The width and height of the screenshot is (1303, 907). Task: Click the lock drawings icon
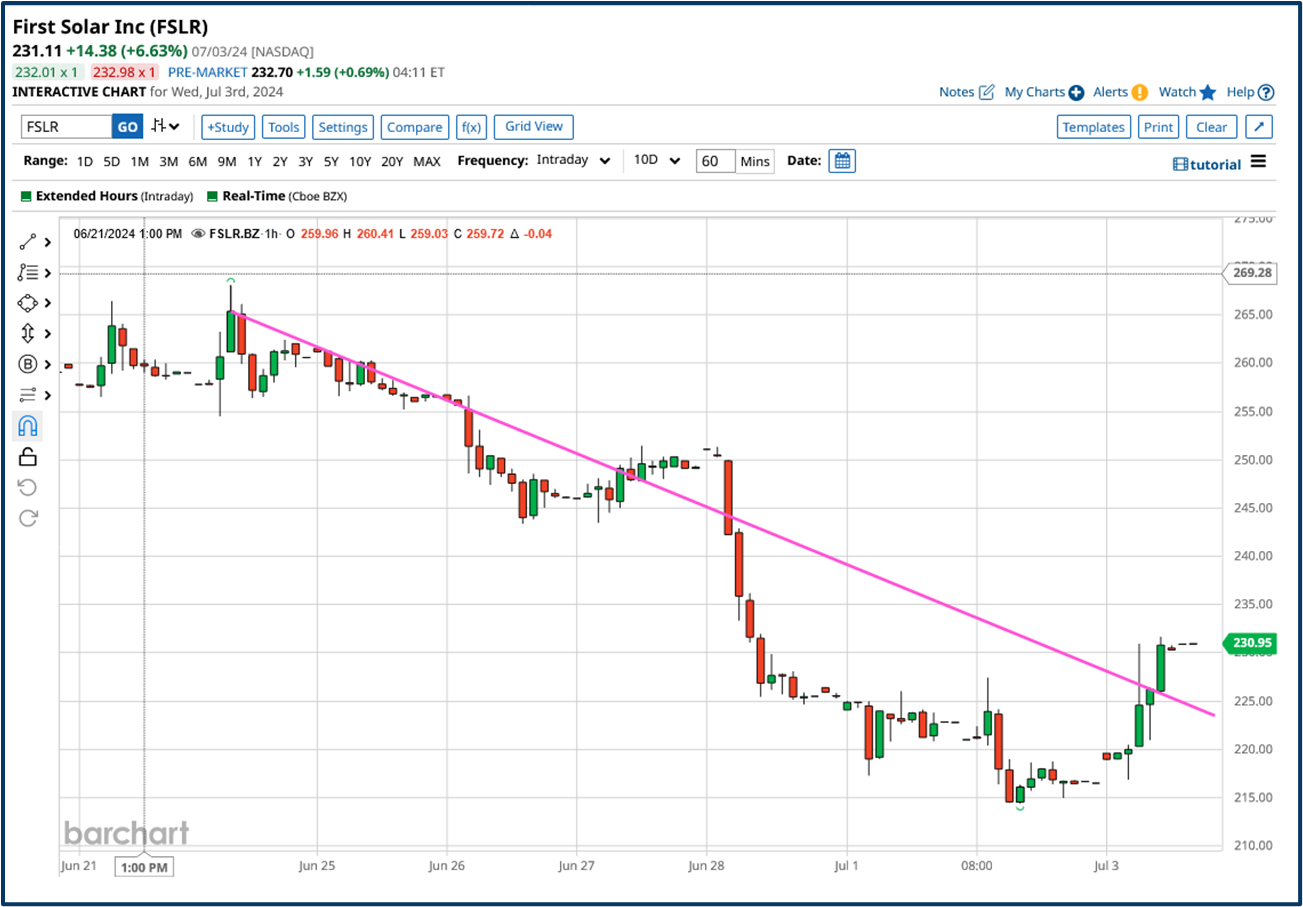tap(27, 457)
